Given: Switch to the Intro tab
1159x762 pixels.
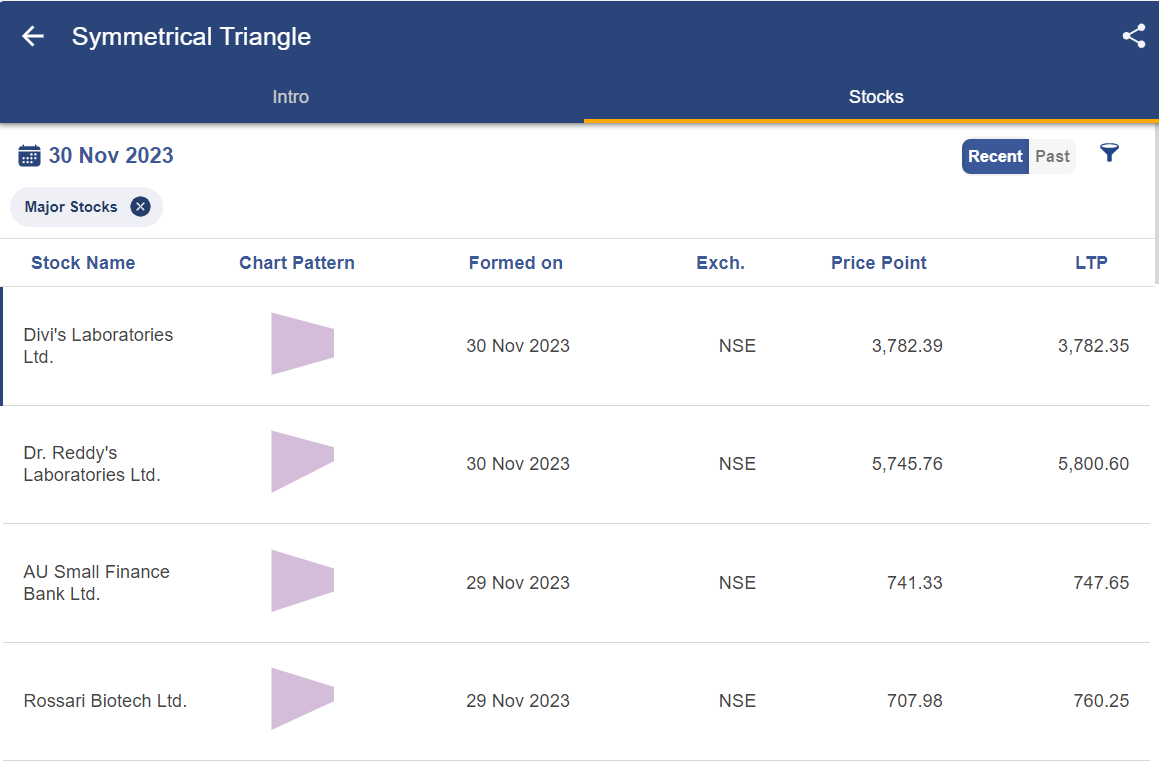Looking at the screenshot, I should 290,97.
